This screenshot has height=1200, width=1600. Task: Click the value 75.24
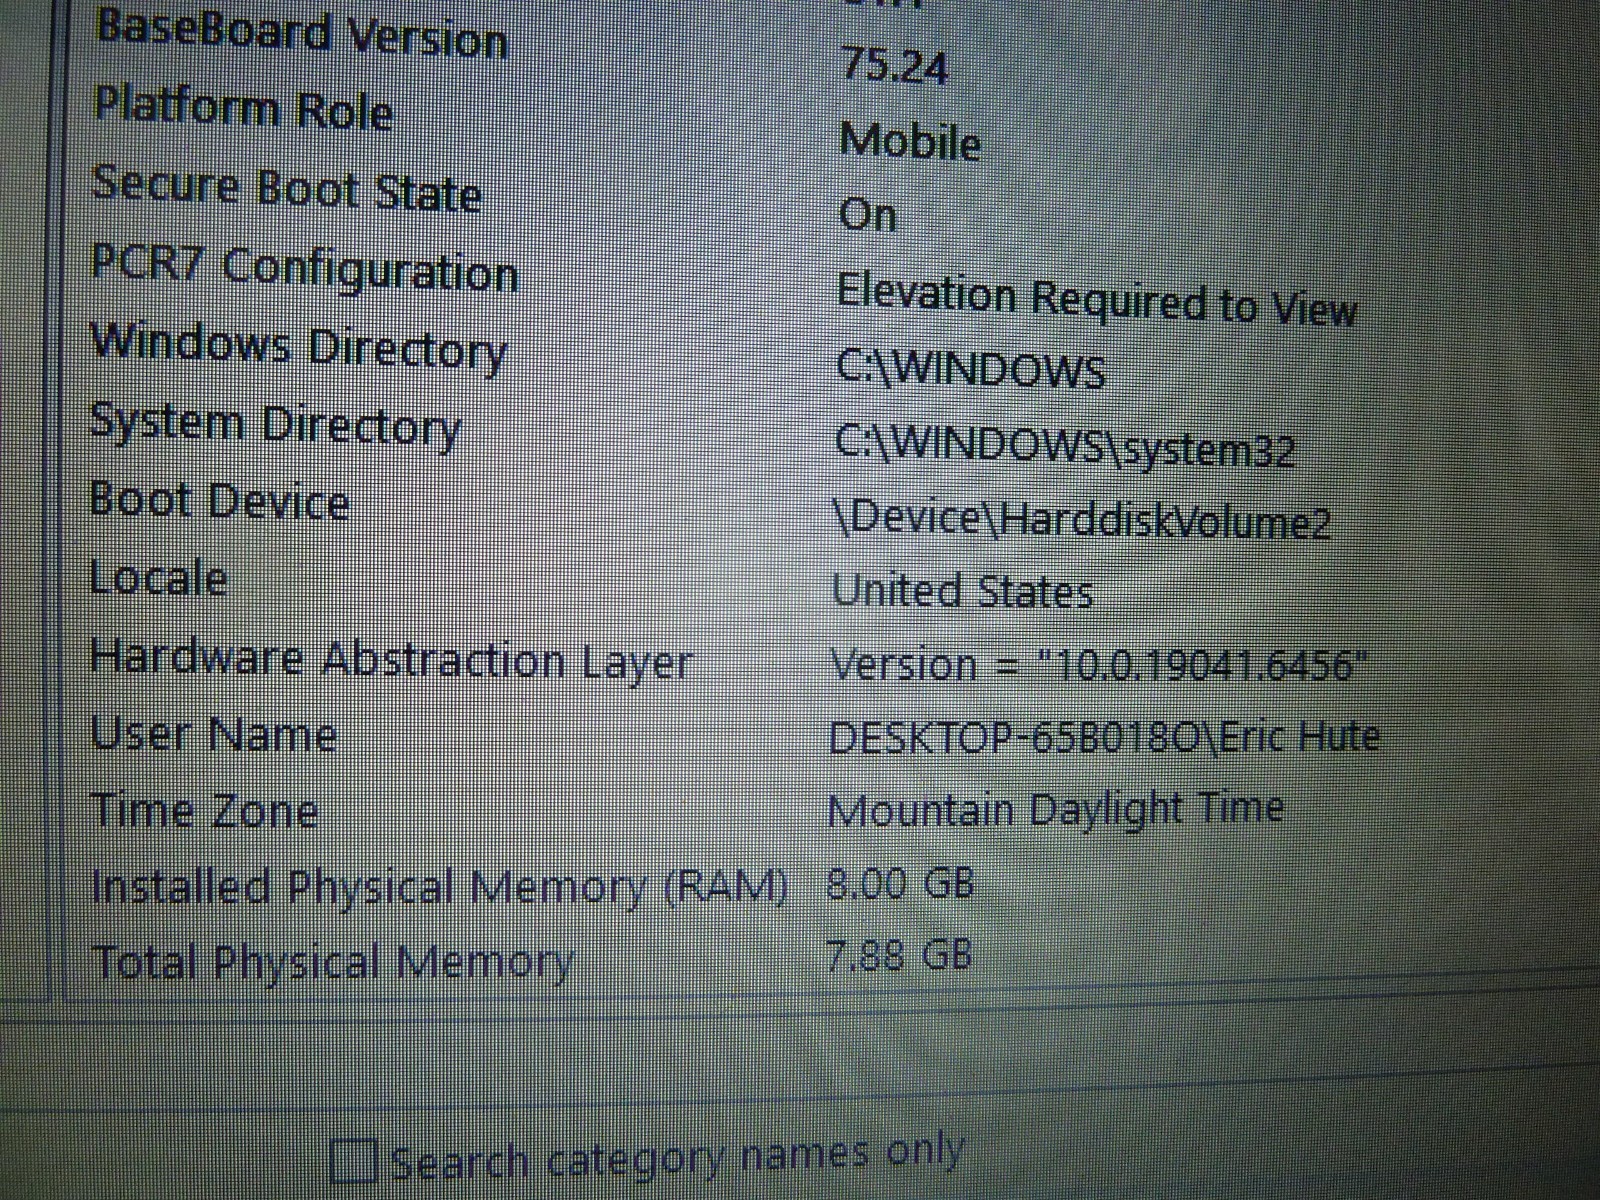click(x=893, y=65)
